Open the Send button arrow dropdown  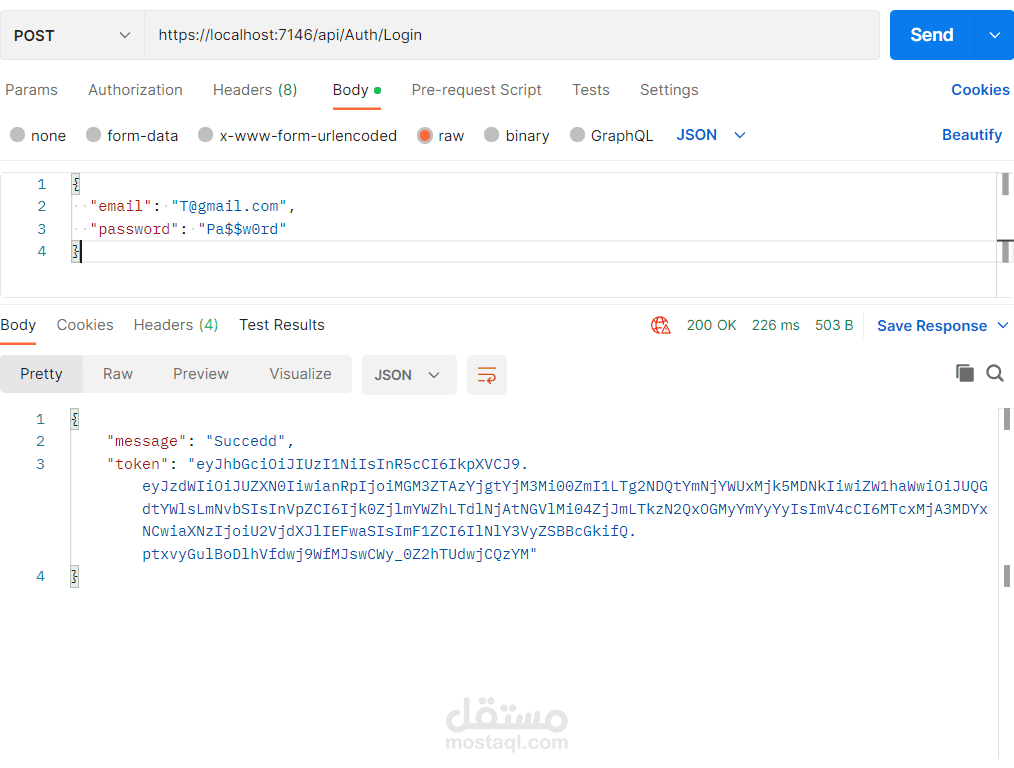tap(995, 35)
